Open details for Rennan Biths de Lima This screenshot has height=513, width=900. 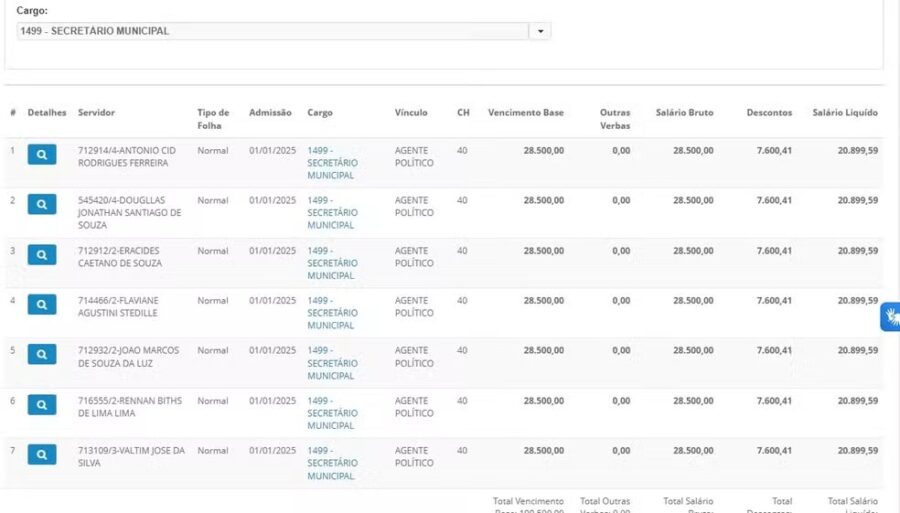41,405
